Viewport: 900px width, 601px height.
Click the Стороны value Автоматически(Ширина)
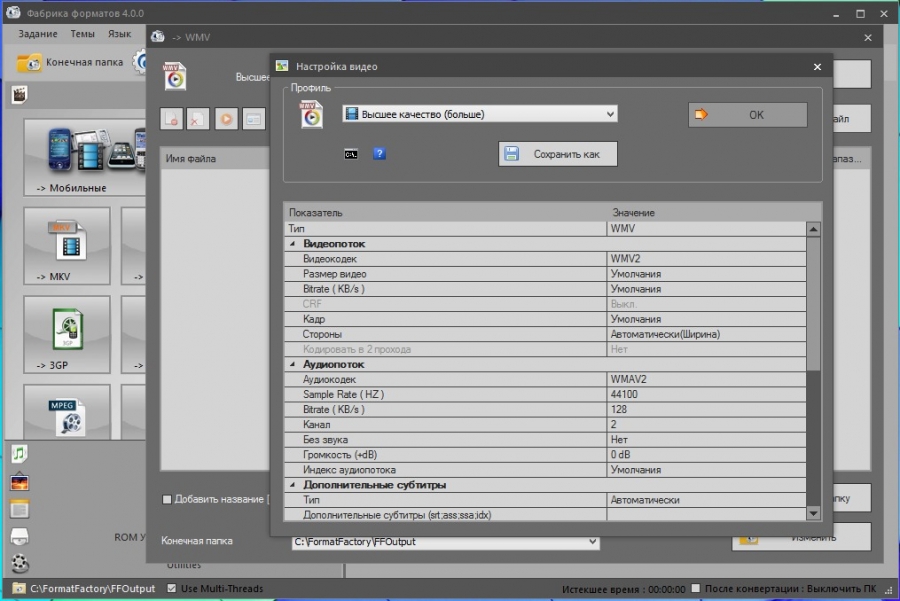point(706,334)
